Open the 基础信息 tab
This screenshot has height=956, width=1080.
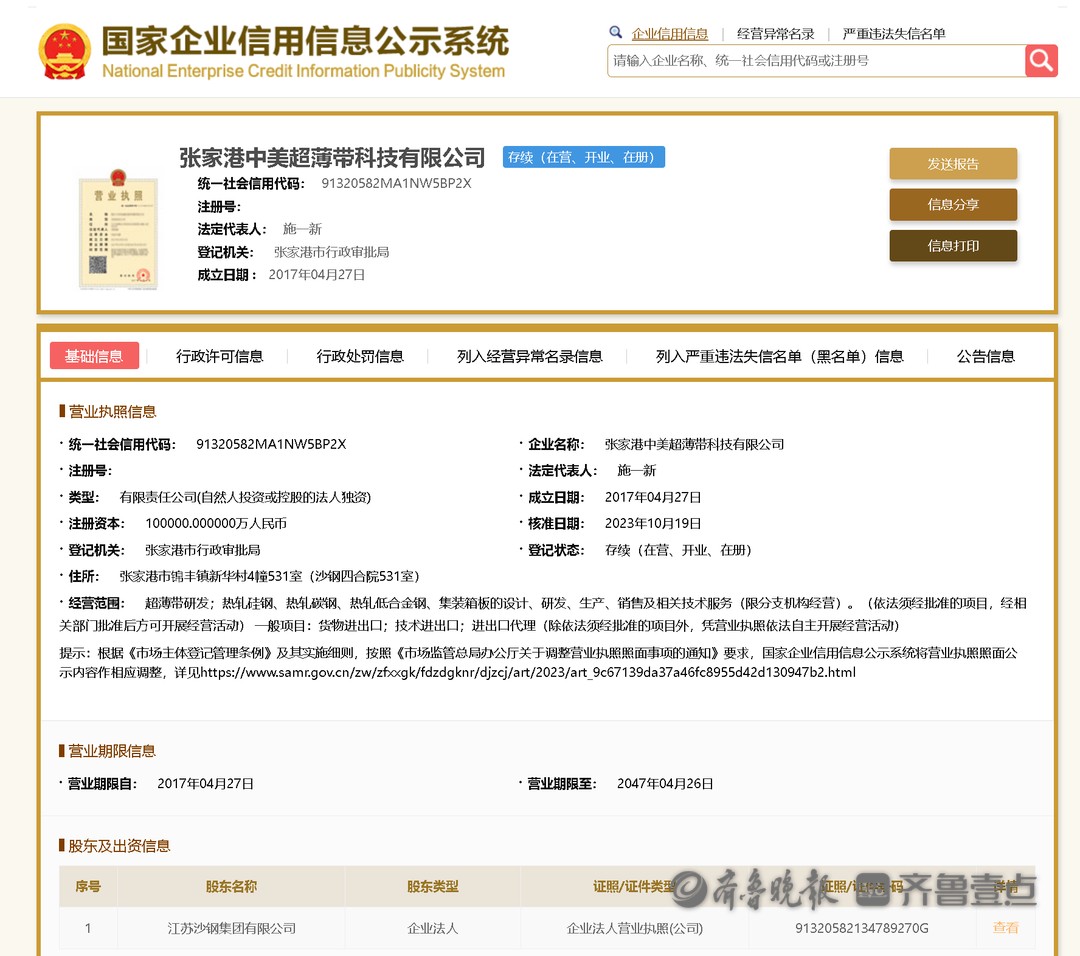94,356
